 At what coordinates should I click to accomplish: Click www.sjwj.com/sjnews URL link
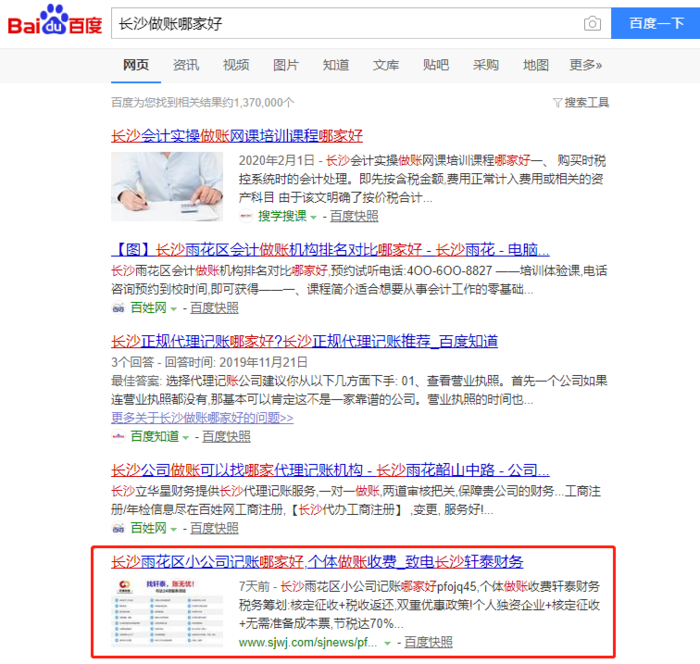coord(308,642)
